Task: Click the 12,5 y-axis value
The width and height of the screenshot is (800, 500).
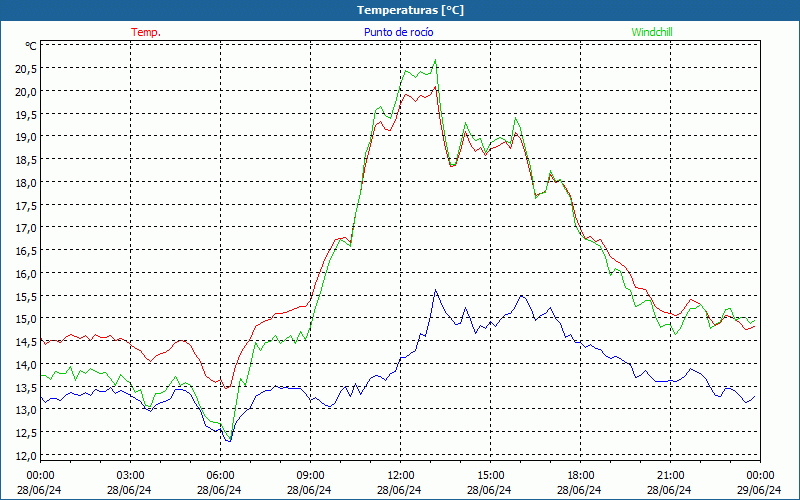Action: tap(26, 433)
